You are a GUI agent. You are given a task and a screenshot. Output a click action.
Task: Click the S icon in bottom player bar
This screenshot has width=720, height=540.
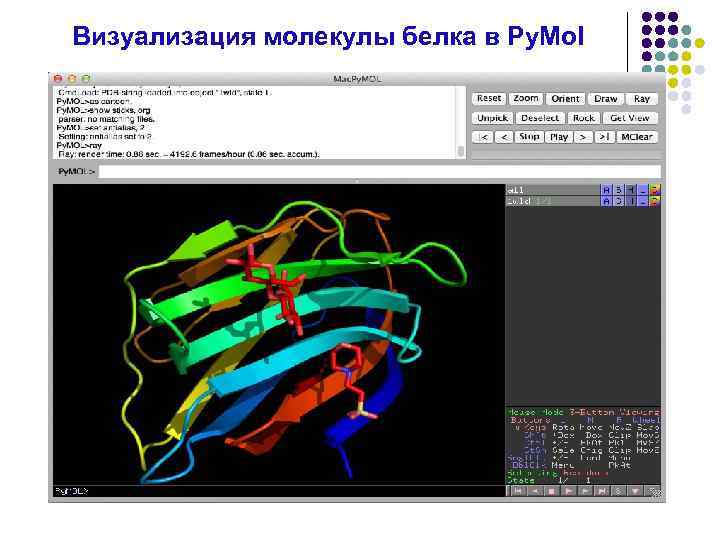[x=618, y=491]
